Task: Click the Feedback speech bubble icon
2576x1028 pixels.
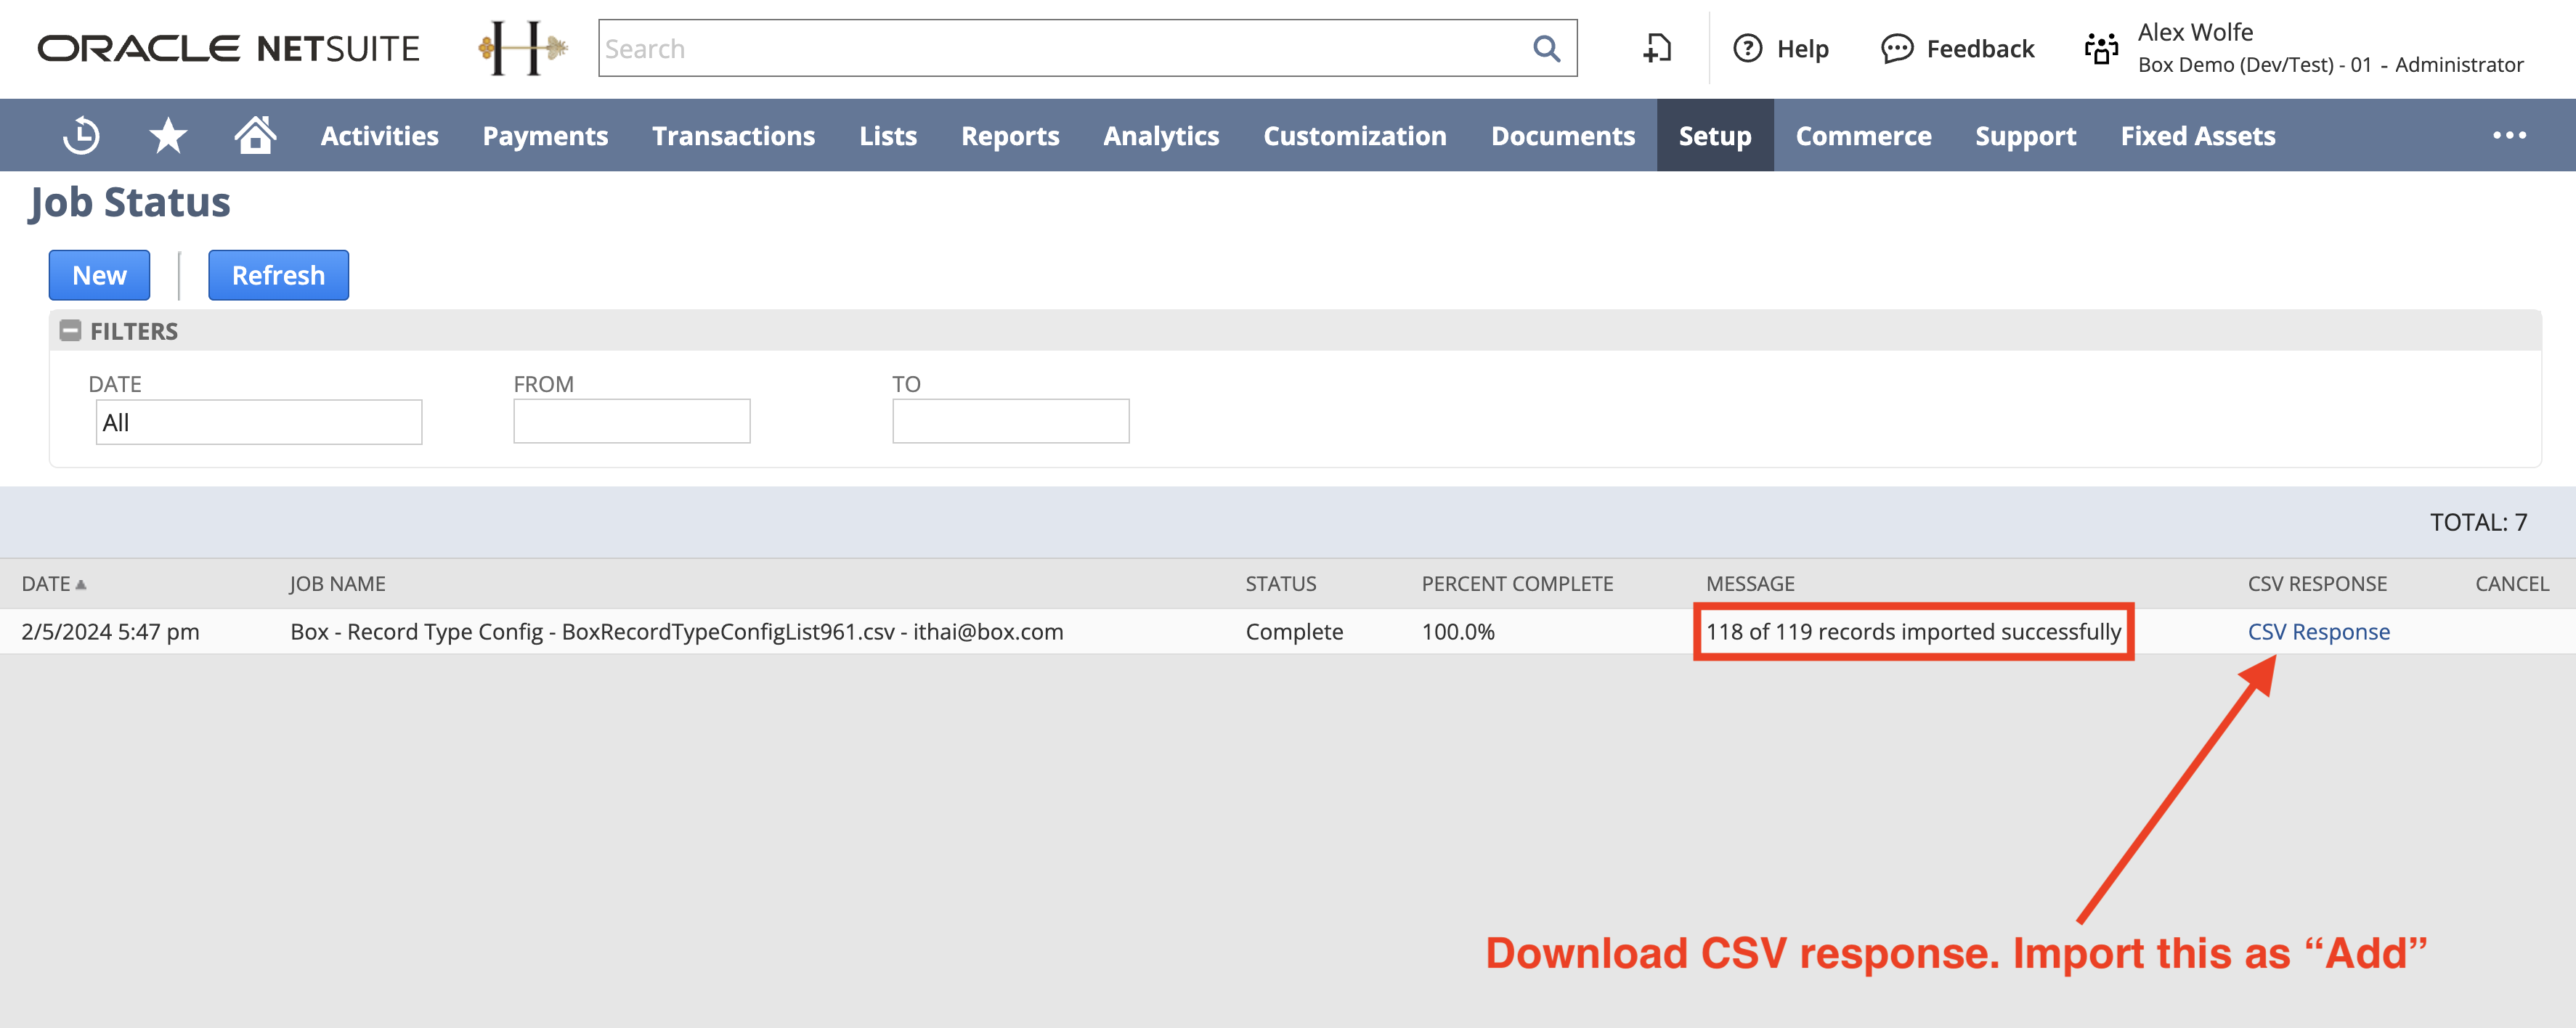Action: (x=1896, y=48)
